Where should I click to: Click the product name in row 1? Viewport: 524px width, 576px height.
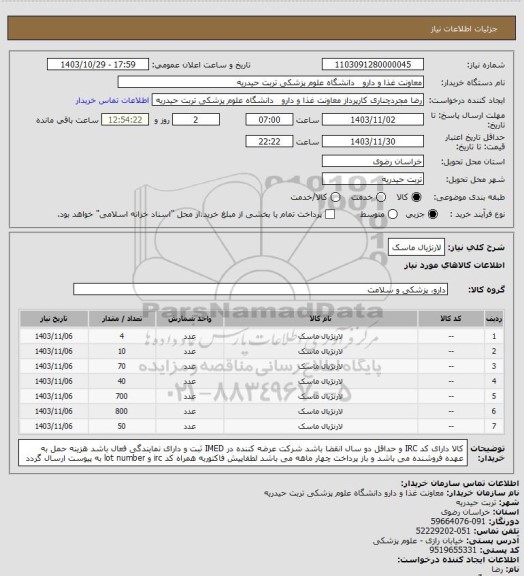320,336
